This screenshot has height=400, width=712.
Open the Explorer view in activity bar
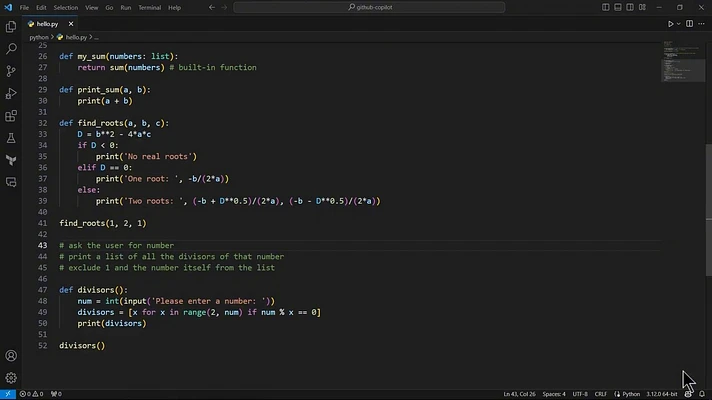pos(11,27)
